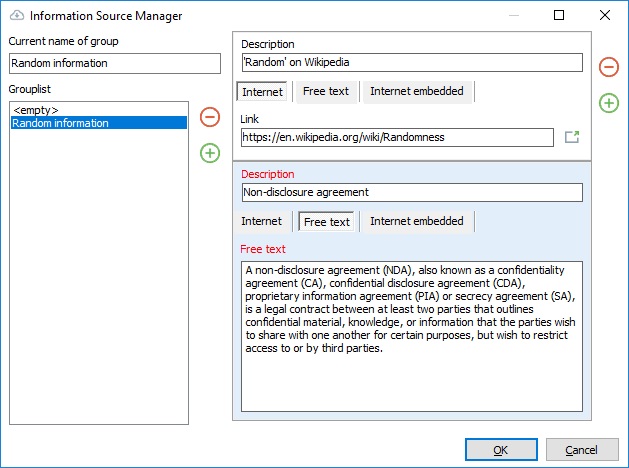Image resolution: width=629 pixels, height=468 pixels.
Task: Select the Internet tab in the Wikipedia entry
Action: click(262, 91)
